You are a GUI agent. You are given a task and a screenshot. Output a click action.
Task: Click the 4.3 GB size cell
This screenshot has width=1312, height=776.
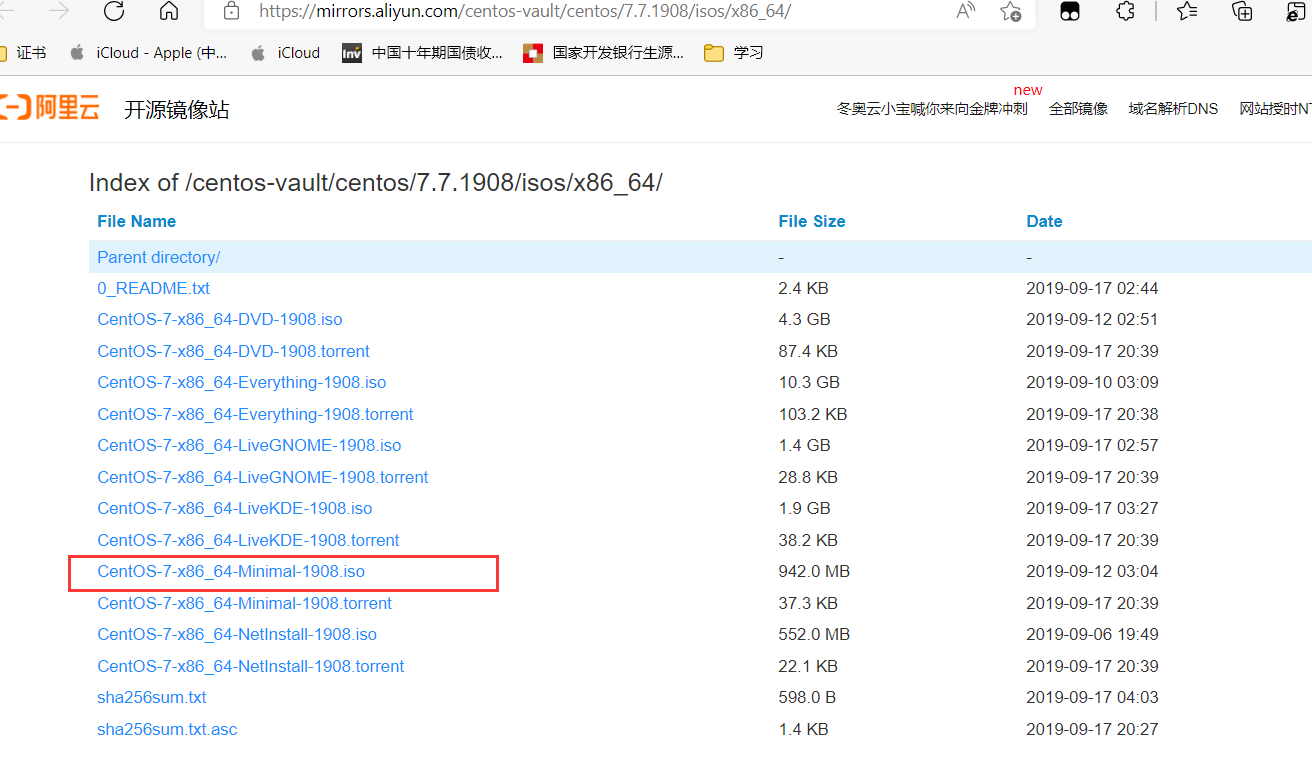804,320
